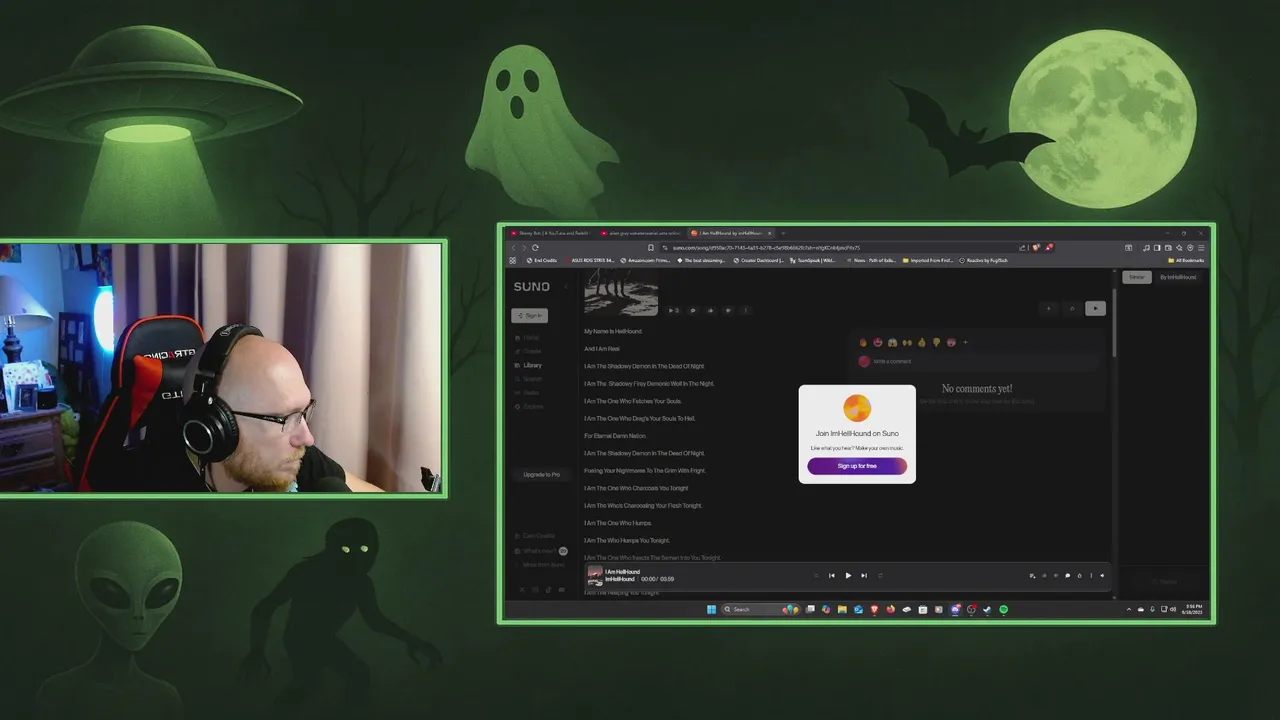The height and width of the screenshot is (720, 1280).
Task: Open a new browser tab
Action: tap(783, 233)
